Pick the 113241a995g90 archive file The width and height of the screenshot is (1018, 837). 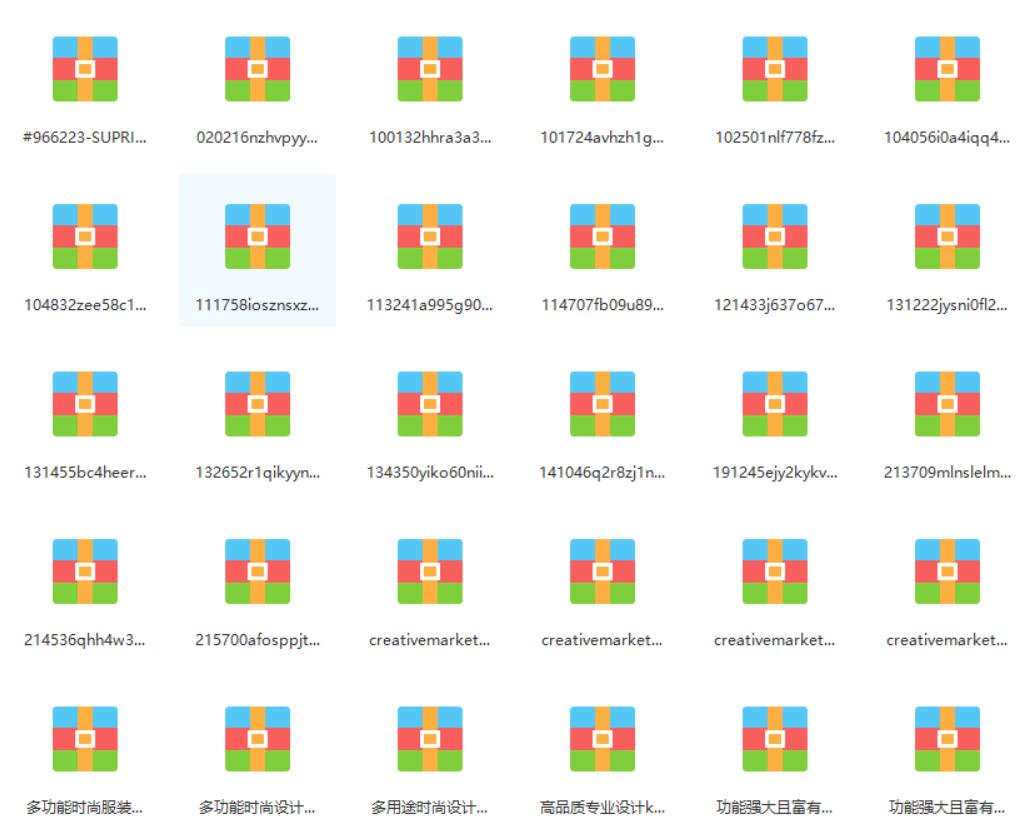coord(430,237)
